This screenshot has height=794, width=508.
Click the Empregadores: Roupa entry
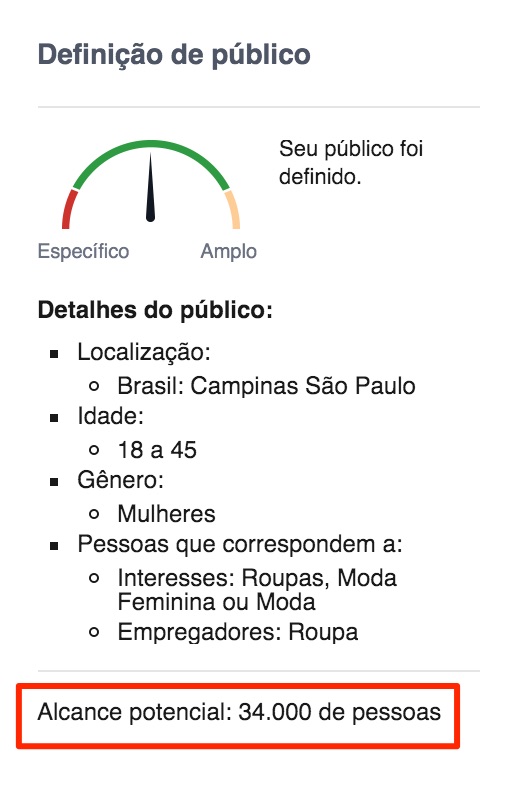click(x=238, y=632)
